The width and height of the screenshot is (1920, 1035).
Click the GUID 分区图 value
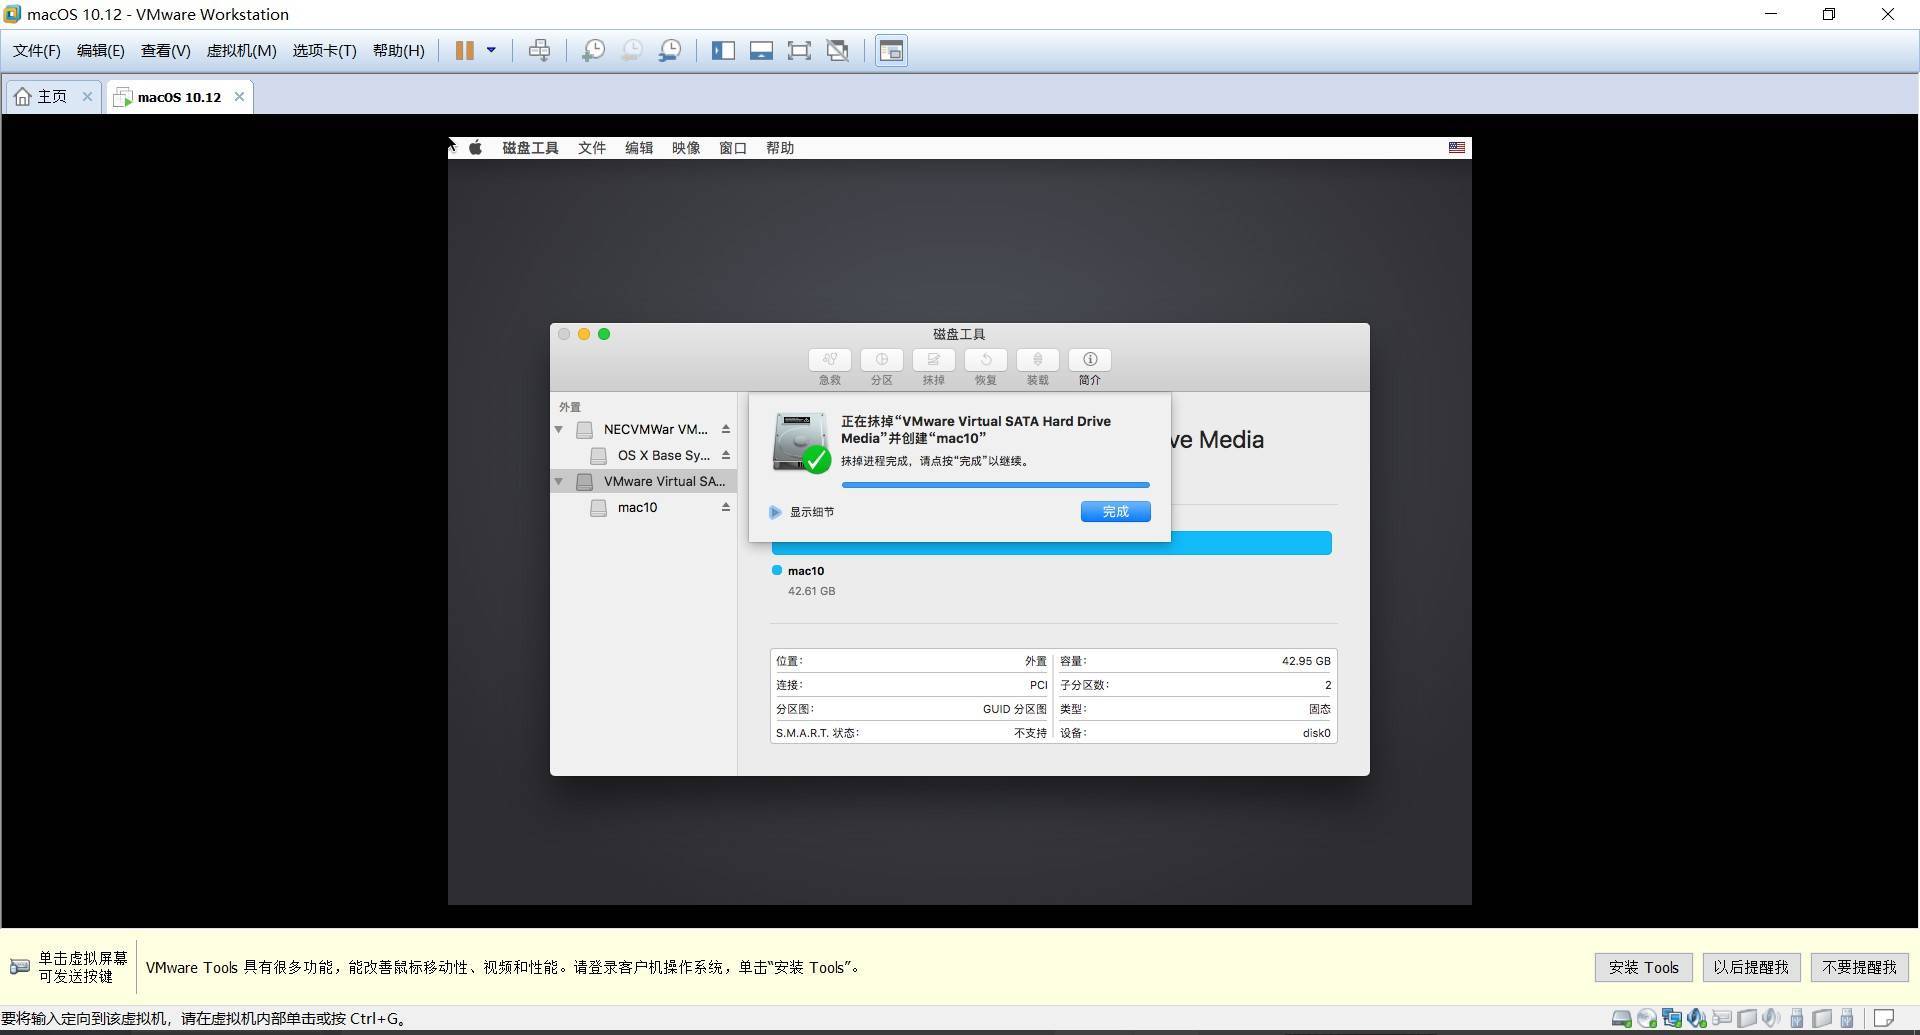[1014, 709]
